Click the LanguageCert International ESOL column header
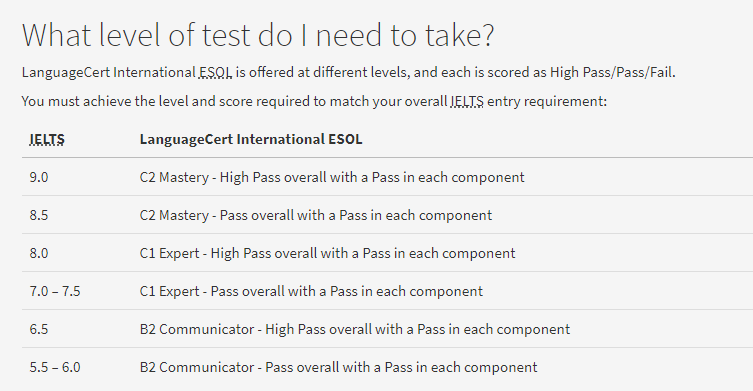 (251, 139)
